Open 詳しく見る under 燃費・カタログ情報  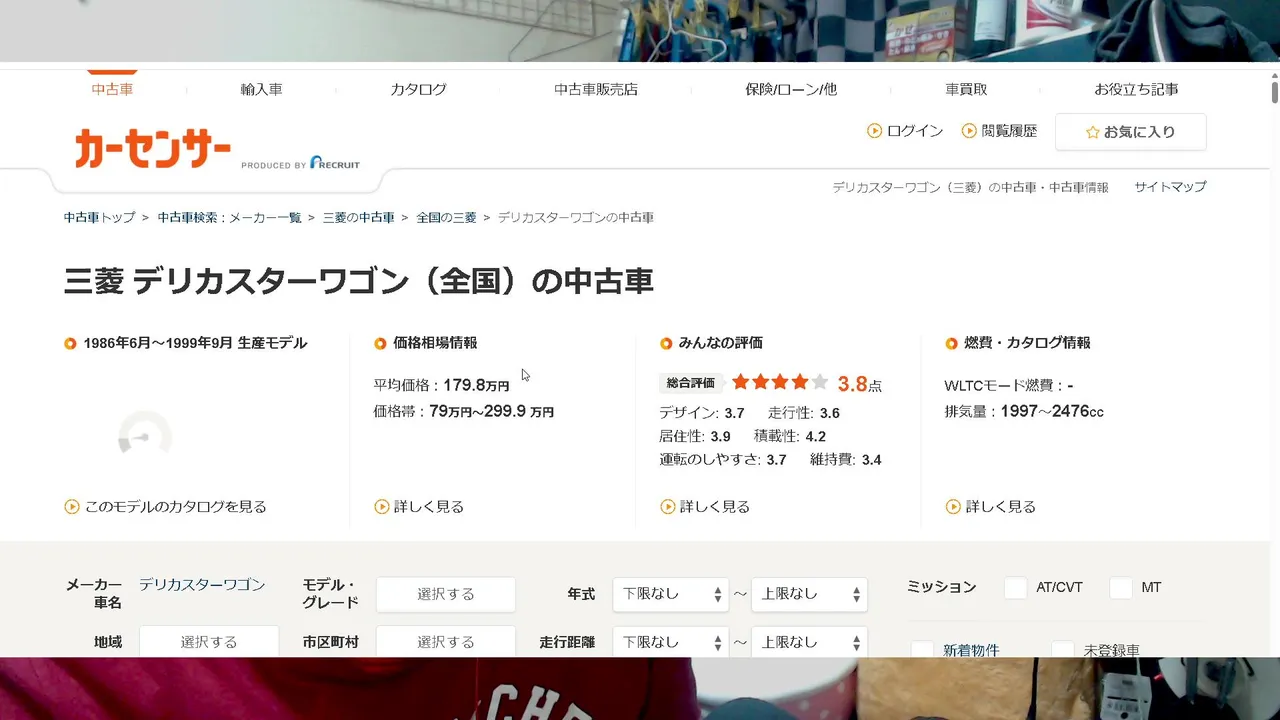click(x=1001, y=507)
